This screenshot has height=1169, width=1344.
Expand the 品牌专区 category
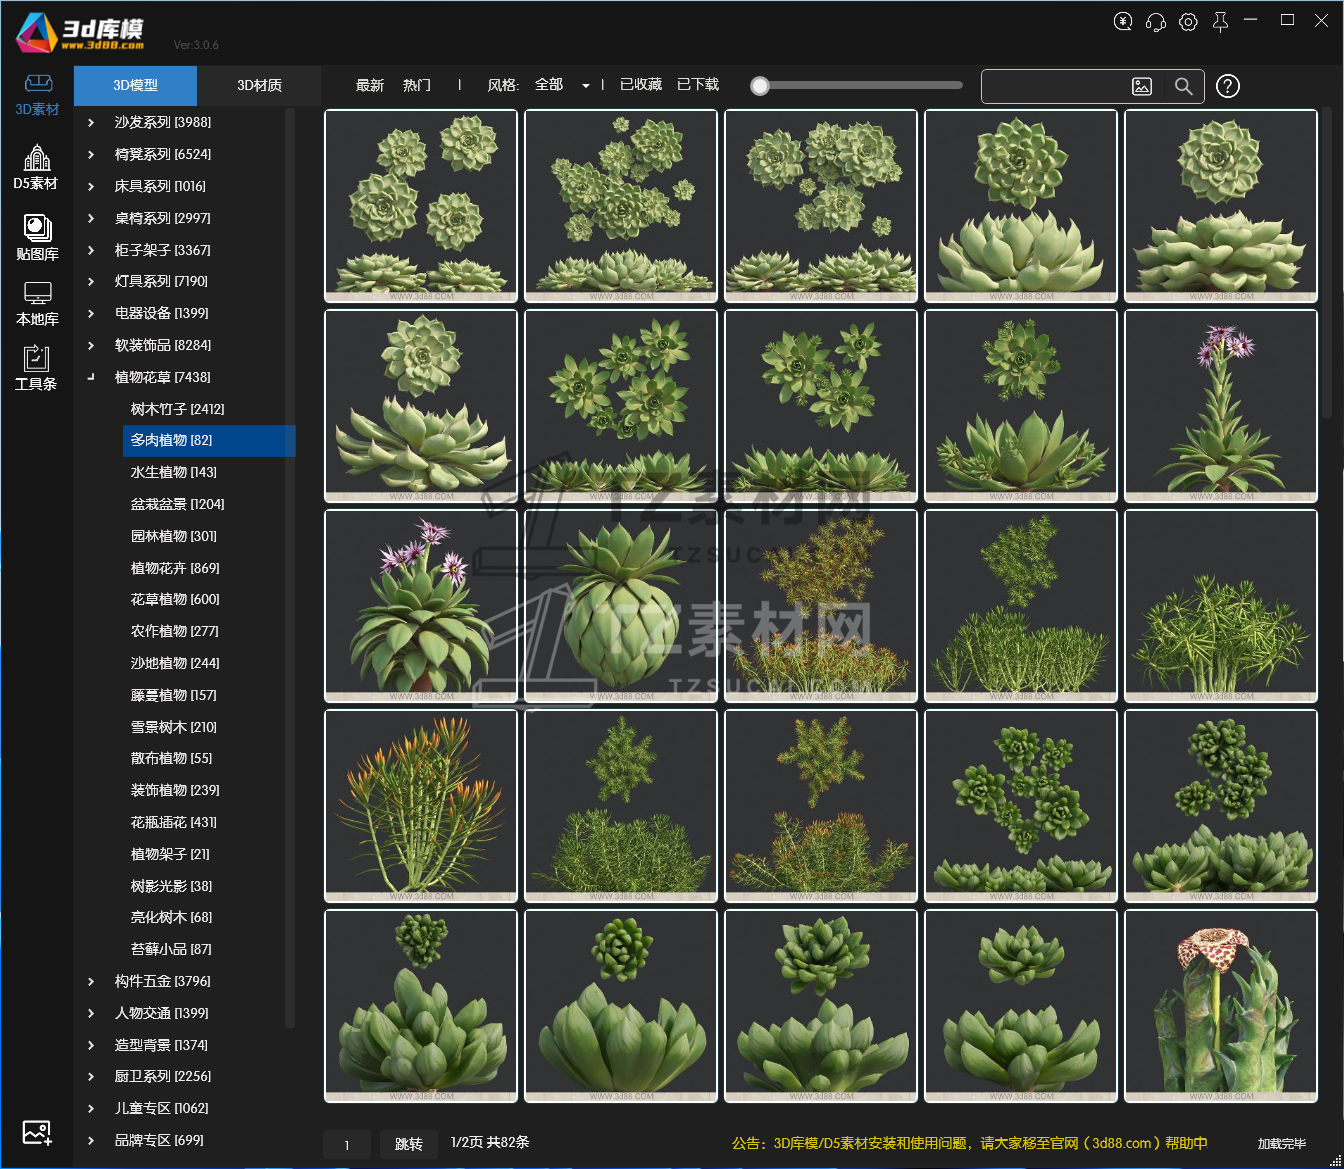click(91, 1141)
